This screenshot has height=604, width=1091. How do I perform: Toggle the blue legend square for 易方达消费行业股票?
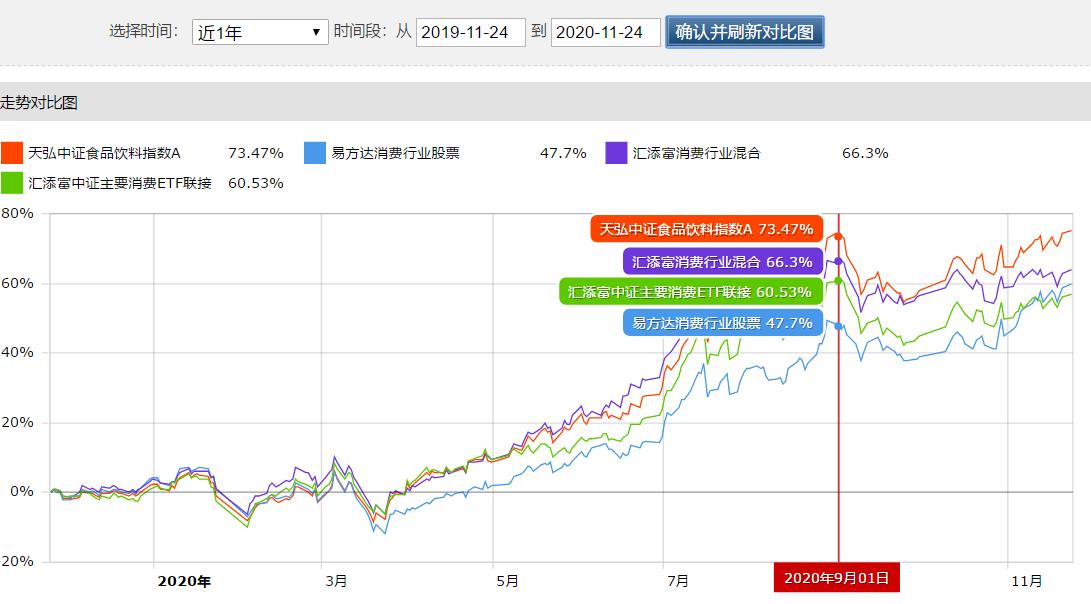click(x=315, y=153)
